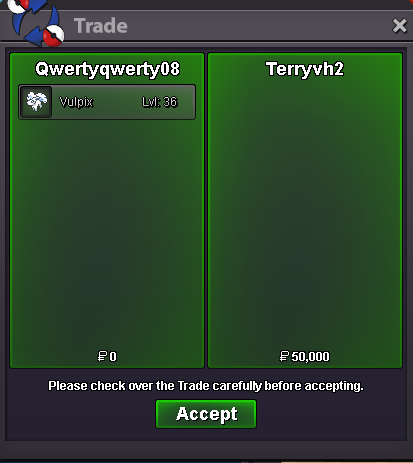Click the check Trade carefully warning text
This screenshot has width=413, height=463.
(x=206, y=386)
